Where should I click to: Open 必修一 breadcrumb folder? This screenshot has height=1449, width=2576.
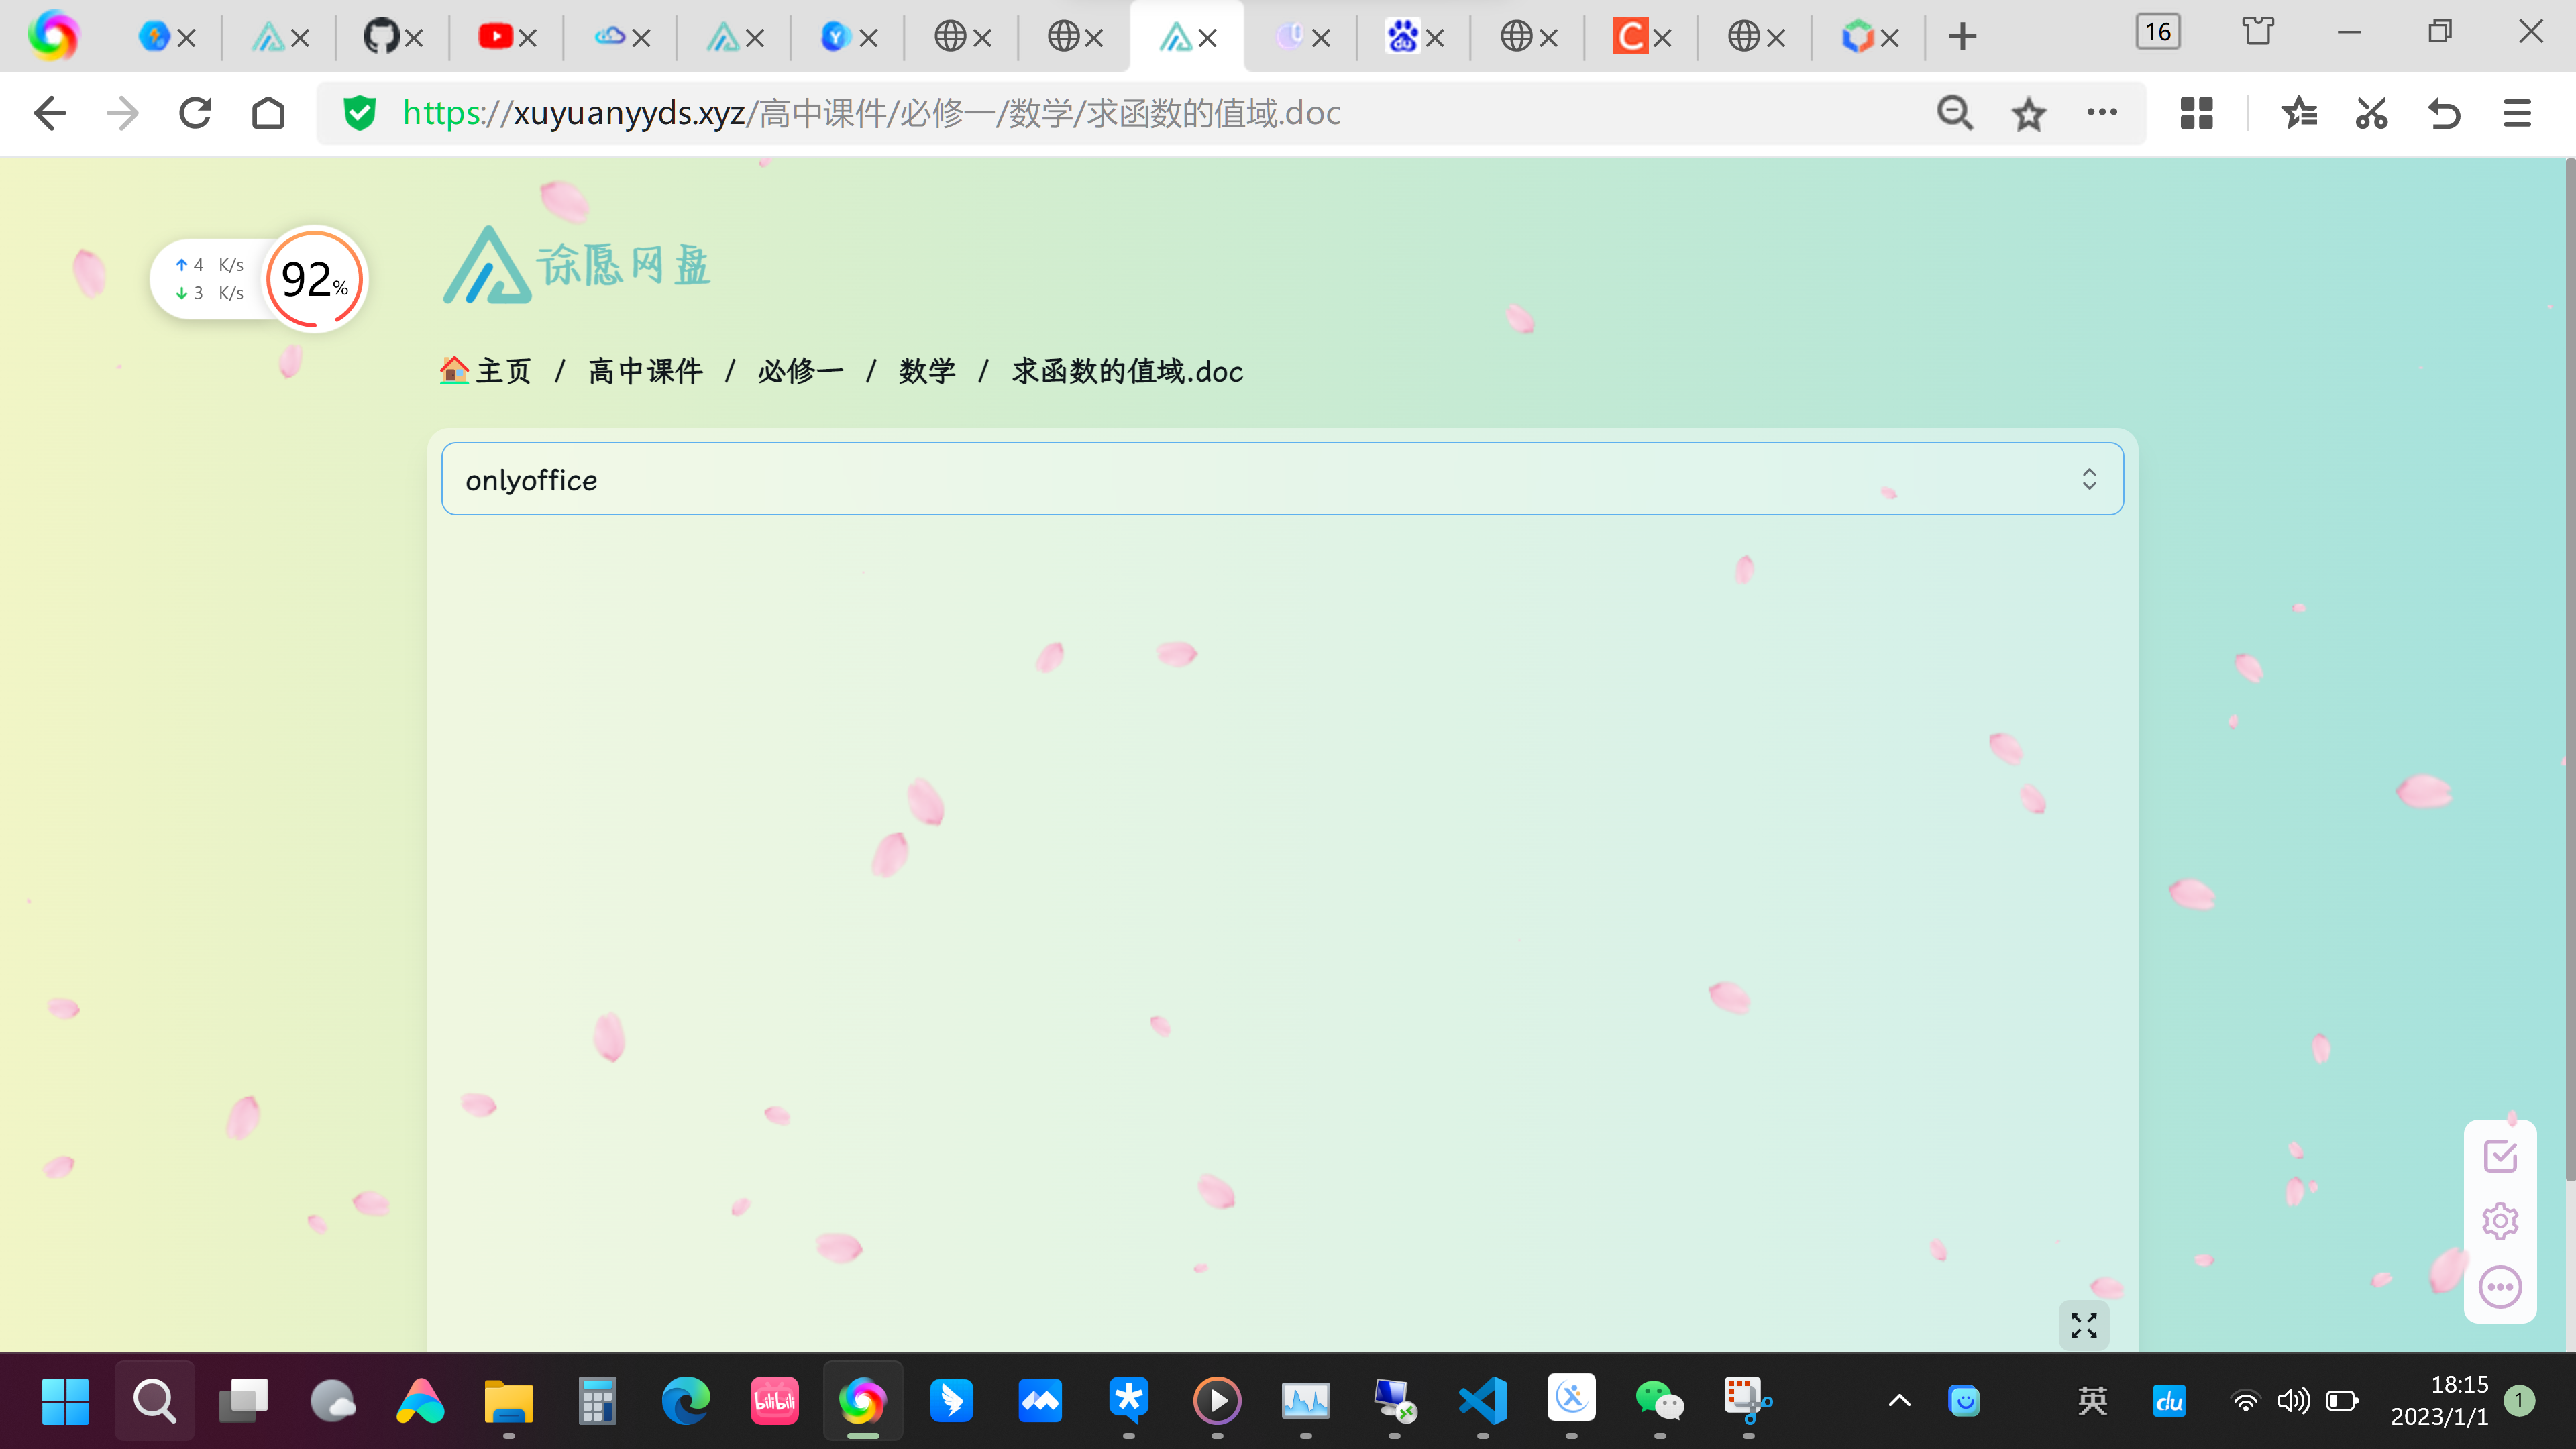(801, 371)
